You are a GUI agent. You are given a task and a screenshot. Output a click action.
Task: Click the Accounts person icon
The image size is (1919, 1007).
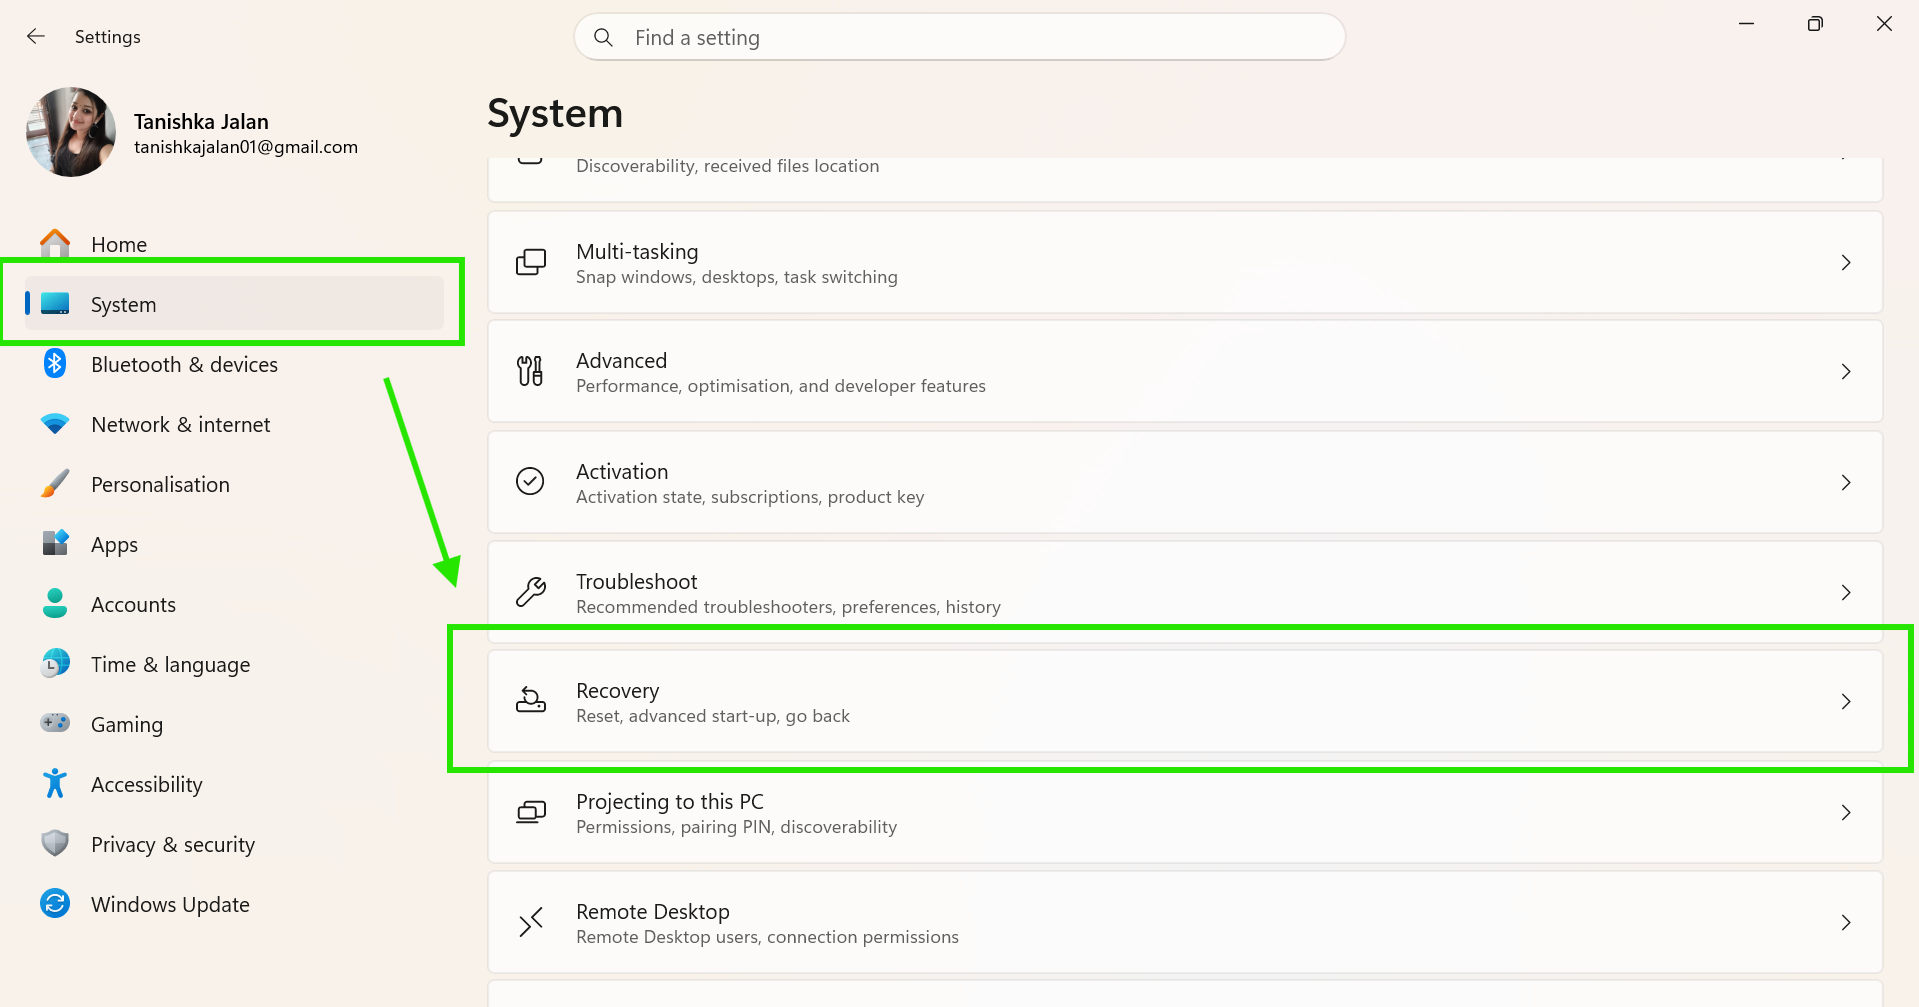55,603
